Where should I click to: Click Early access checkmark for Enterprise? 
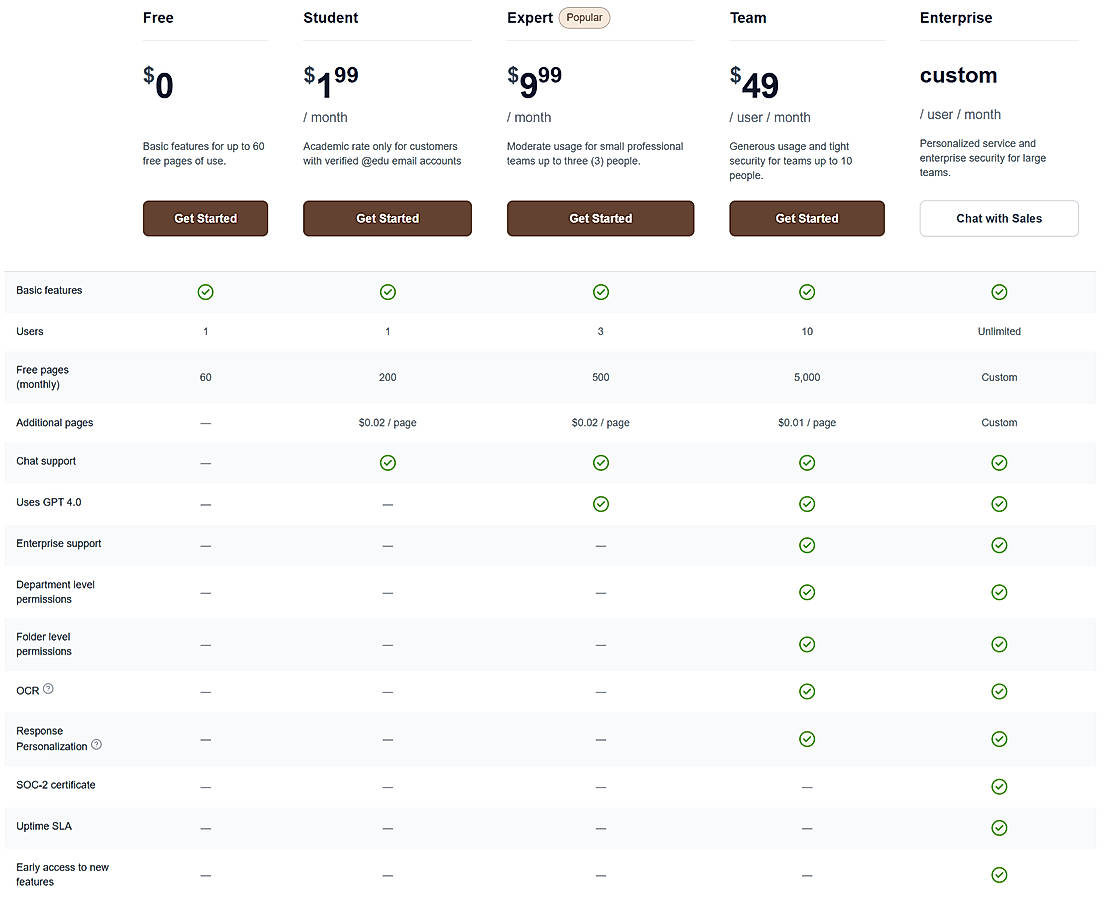999,875
